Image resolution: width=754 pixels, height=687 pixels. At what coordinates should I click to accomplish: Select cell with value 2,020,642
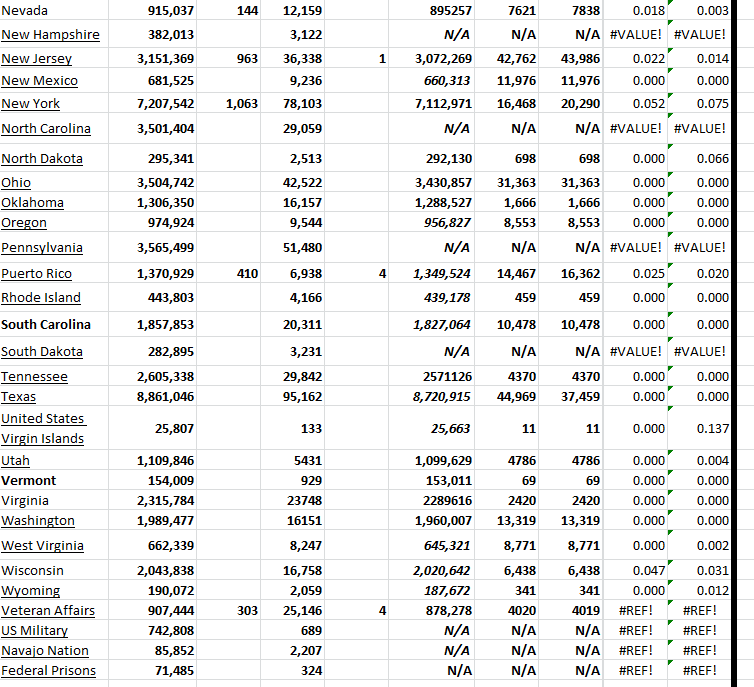pyautogui.click(x=431, y=571)
